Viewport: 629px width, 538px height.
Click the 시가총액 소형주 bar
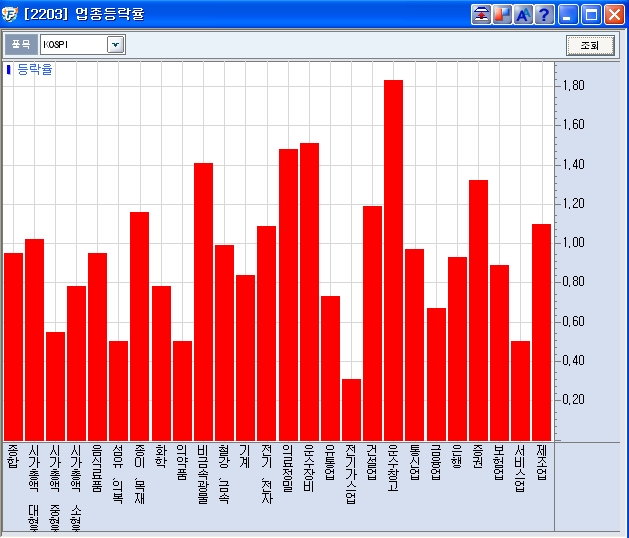click(x=76, y=363)
